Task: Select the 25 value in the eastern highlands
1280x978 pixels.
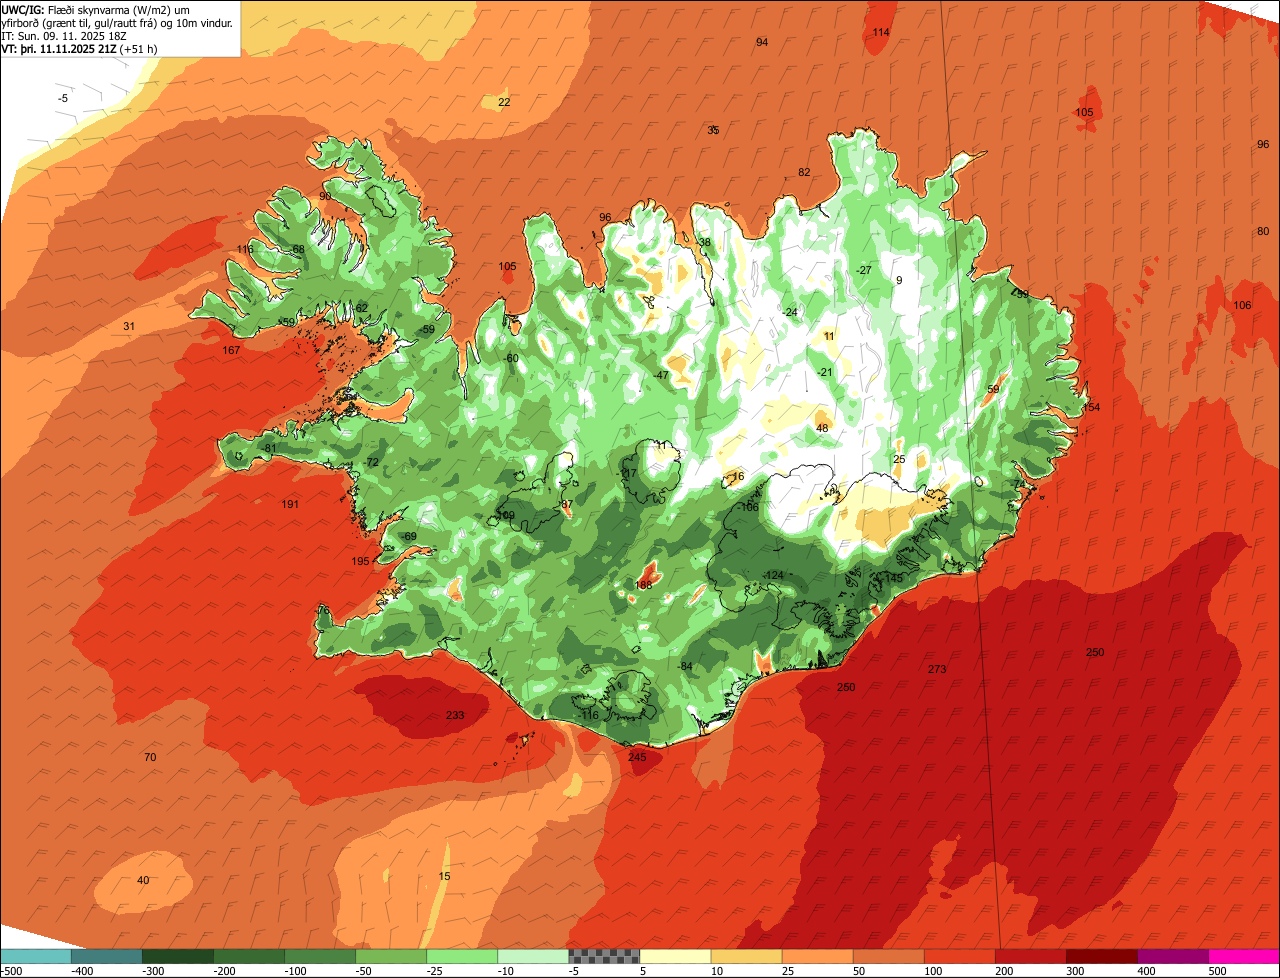Action: pyautogui.click(x=899, y=459)
